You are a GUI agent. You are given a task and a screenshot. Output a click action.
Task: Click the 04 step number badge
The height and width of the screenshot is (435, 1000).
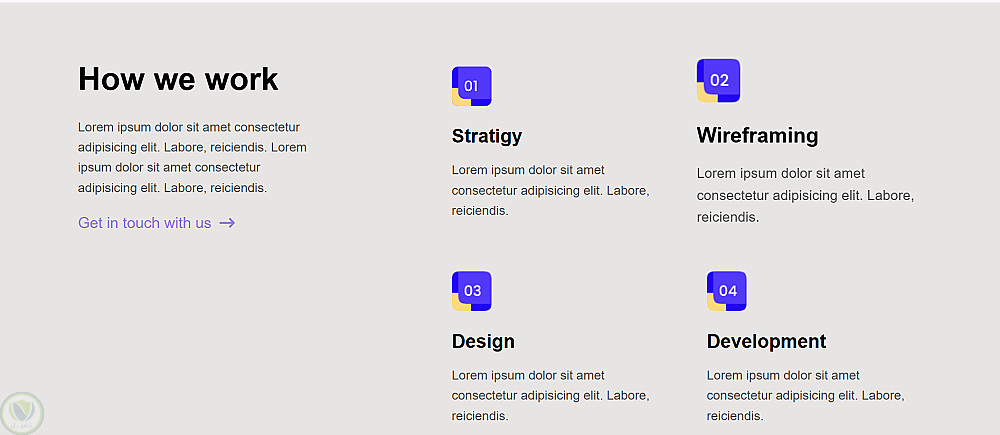click(x=727, y=291)
